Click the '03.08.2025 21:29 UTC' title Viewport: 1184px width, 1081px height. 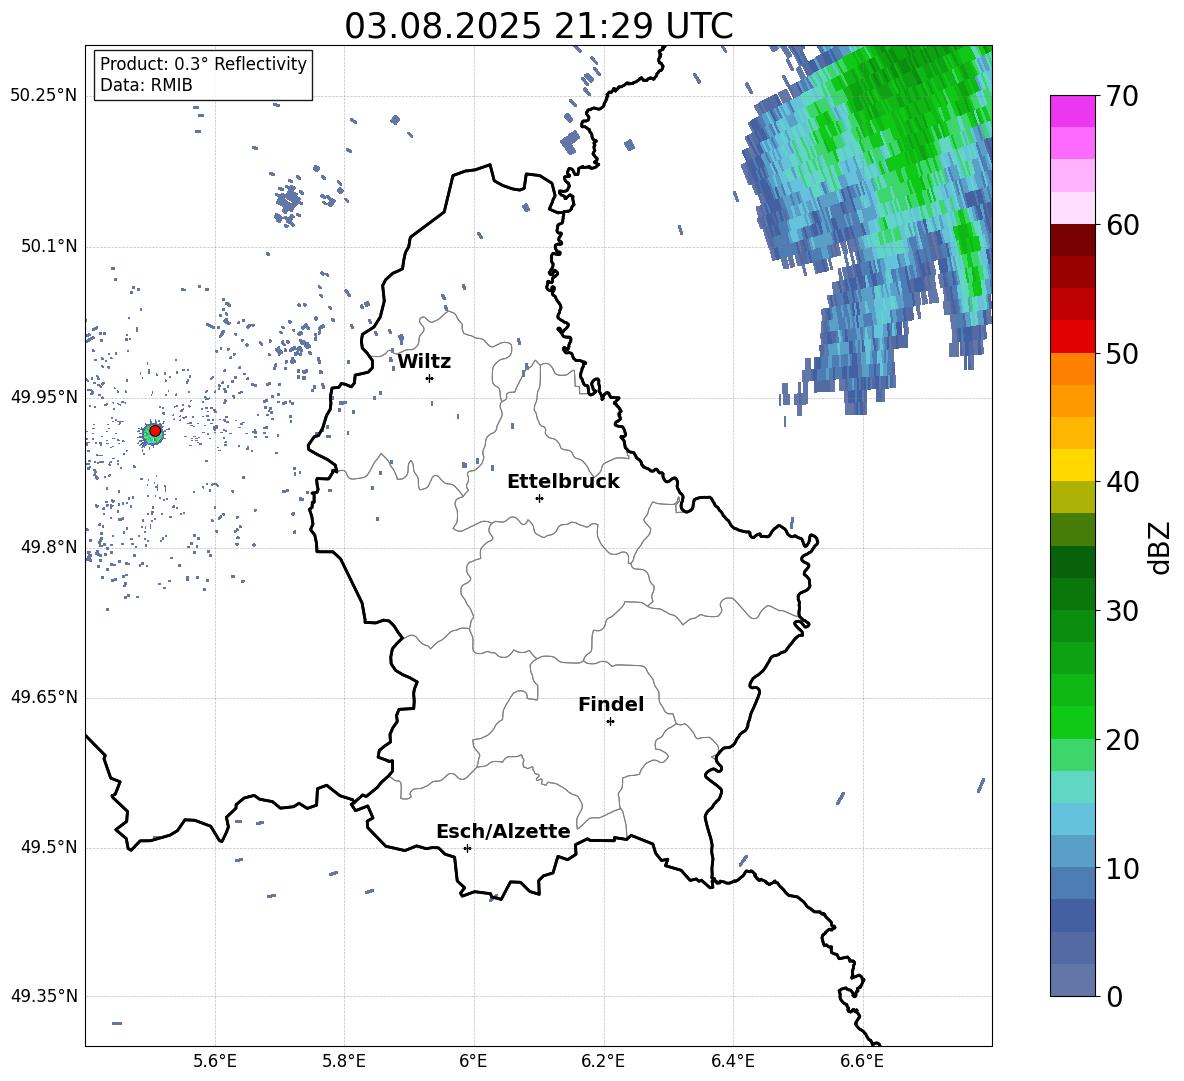(539, 26)
